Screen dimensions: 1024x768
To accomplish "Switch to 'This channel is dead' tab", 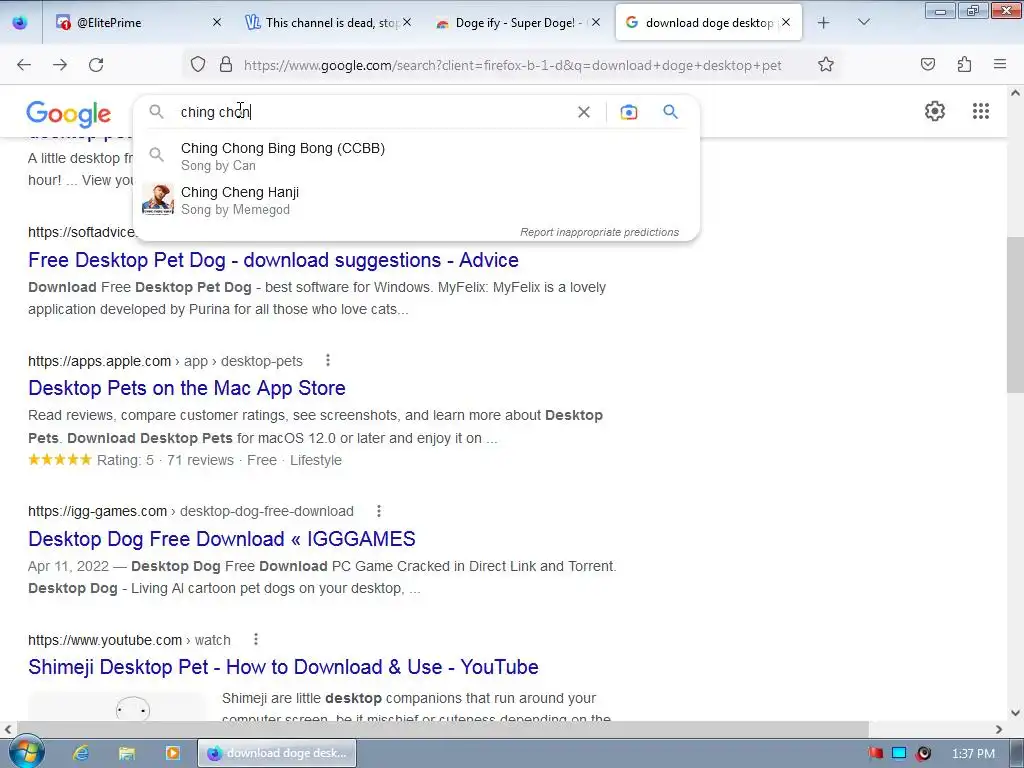I will point(328,22).
